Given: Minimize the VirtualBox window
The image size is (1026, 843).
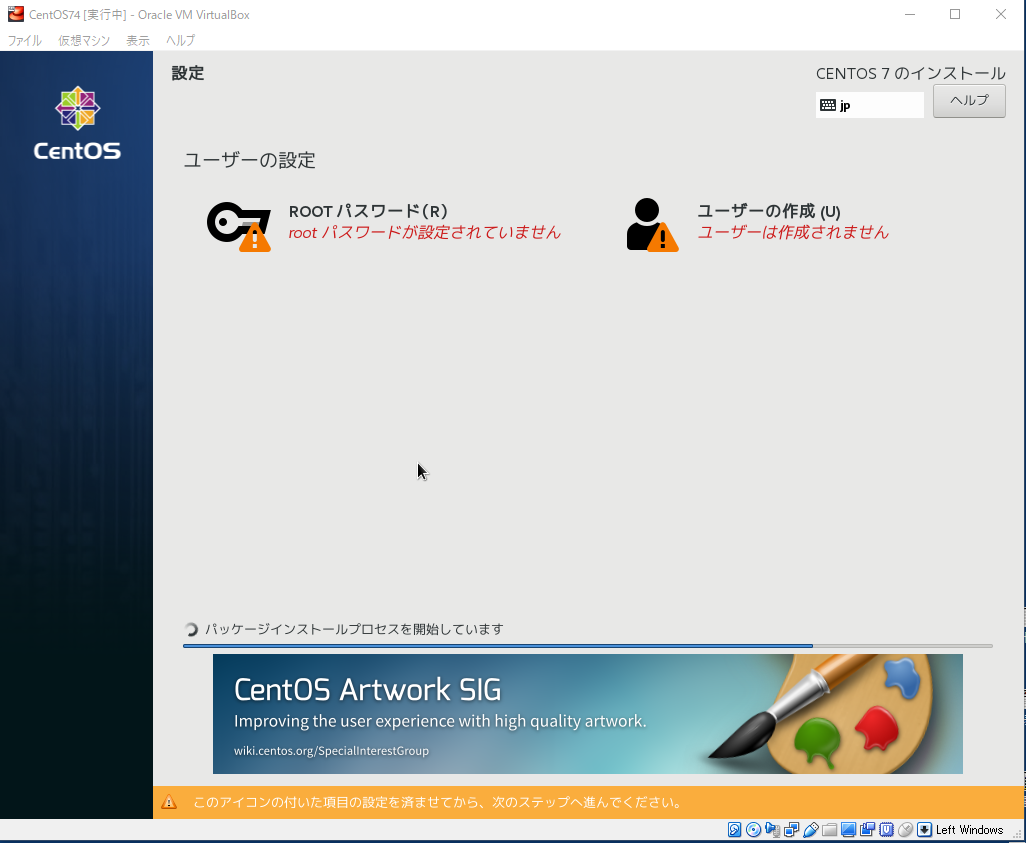Looking at the screenshot, I should (910, 14).
